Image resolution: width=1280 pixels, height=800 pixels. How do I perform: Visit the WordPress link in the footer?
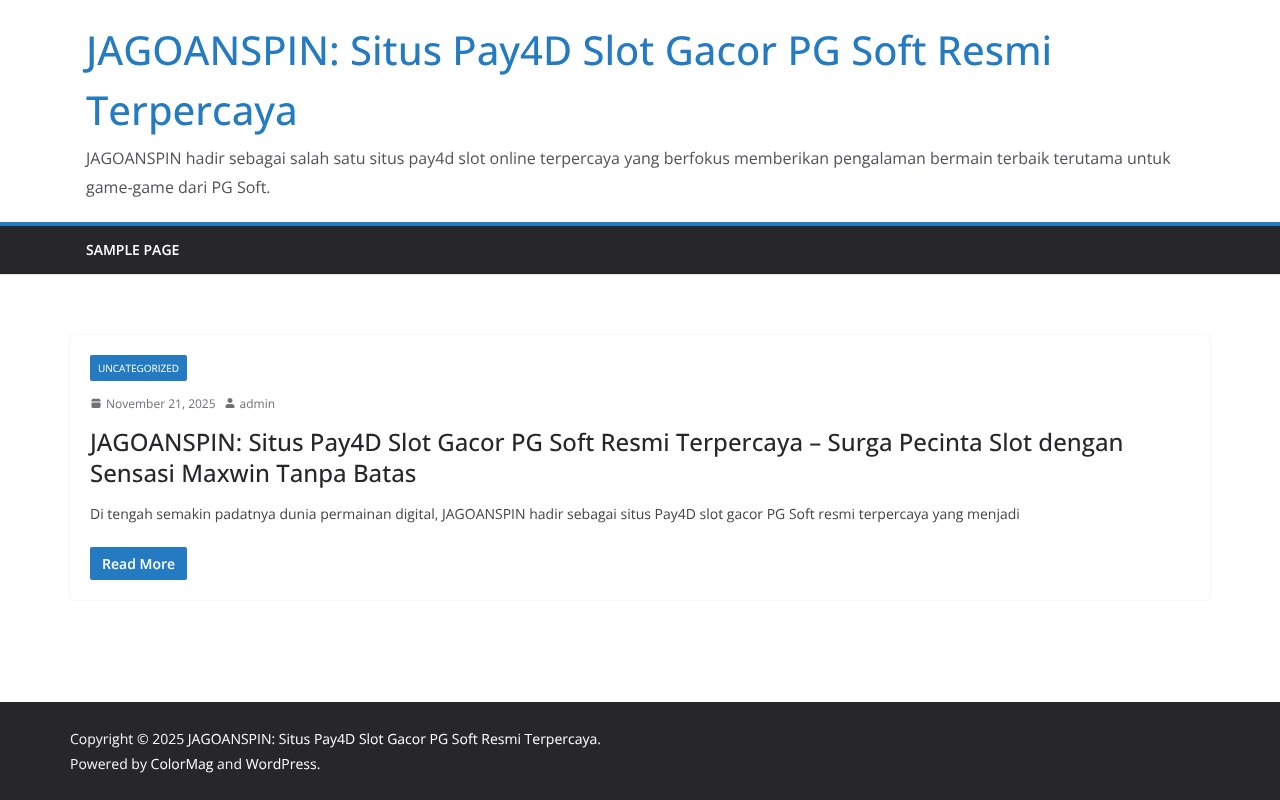[x=281, y=764]
